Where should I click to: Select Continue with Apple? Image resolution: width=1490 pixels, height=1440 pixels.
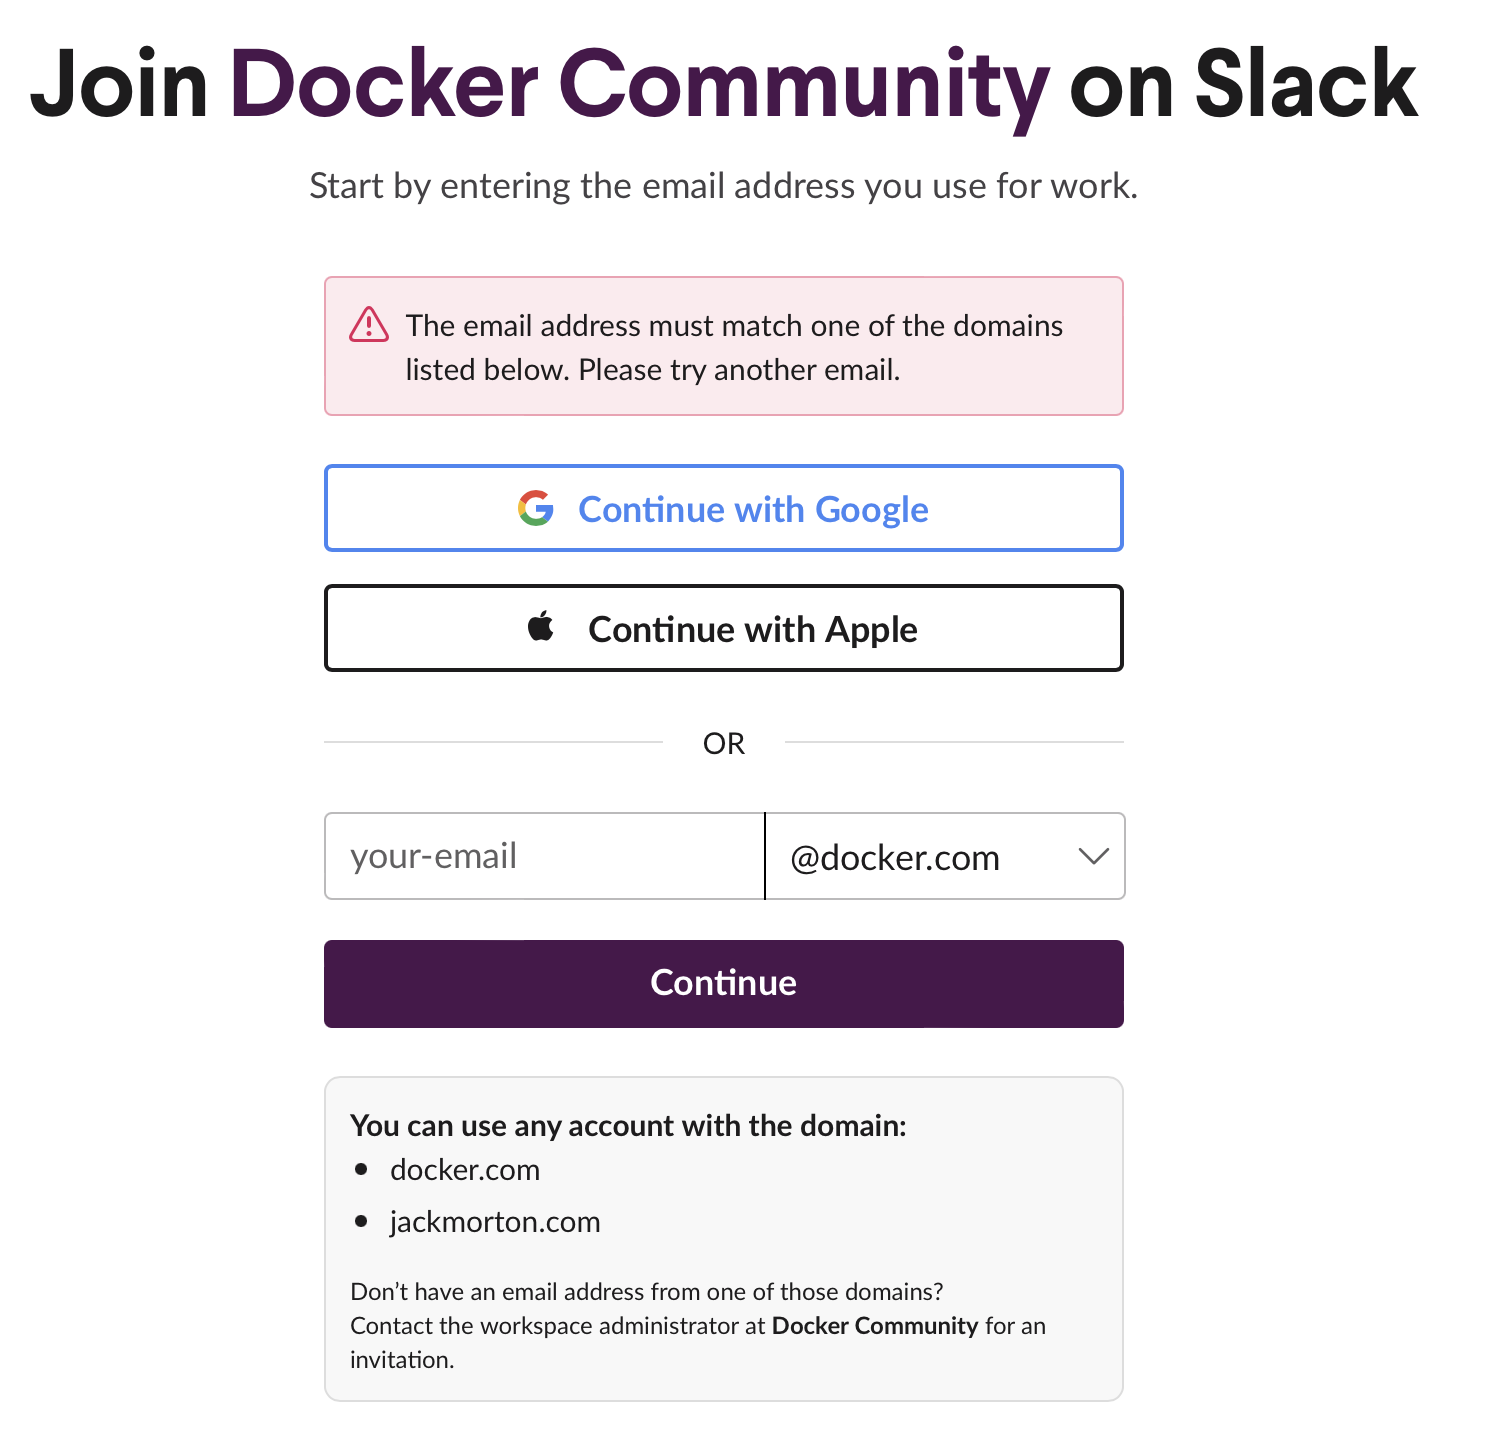(723, 628)
